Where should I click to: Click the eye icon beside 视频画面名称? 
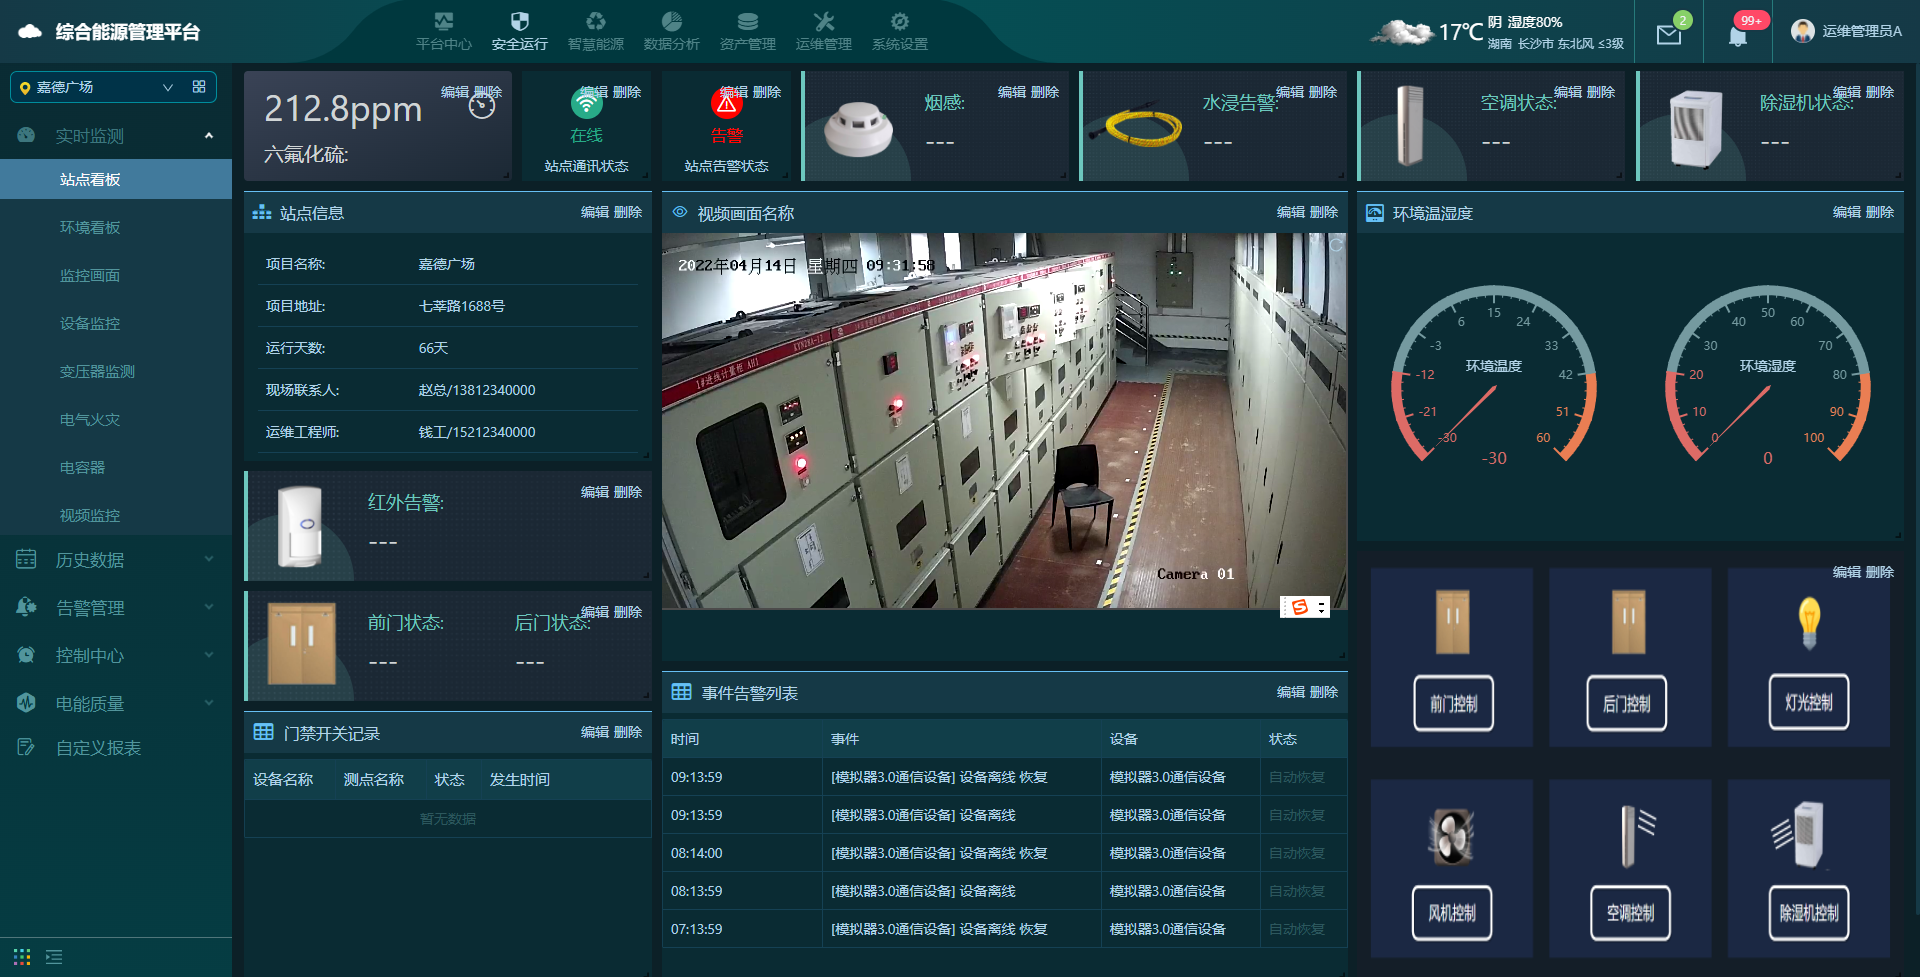click(x=680, y=212)
